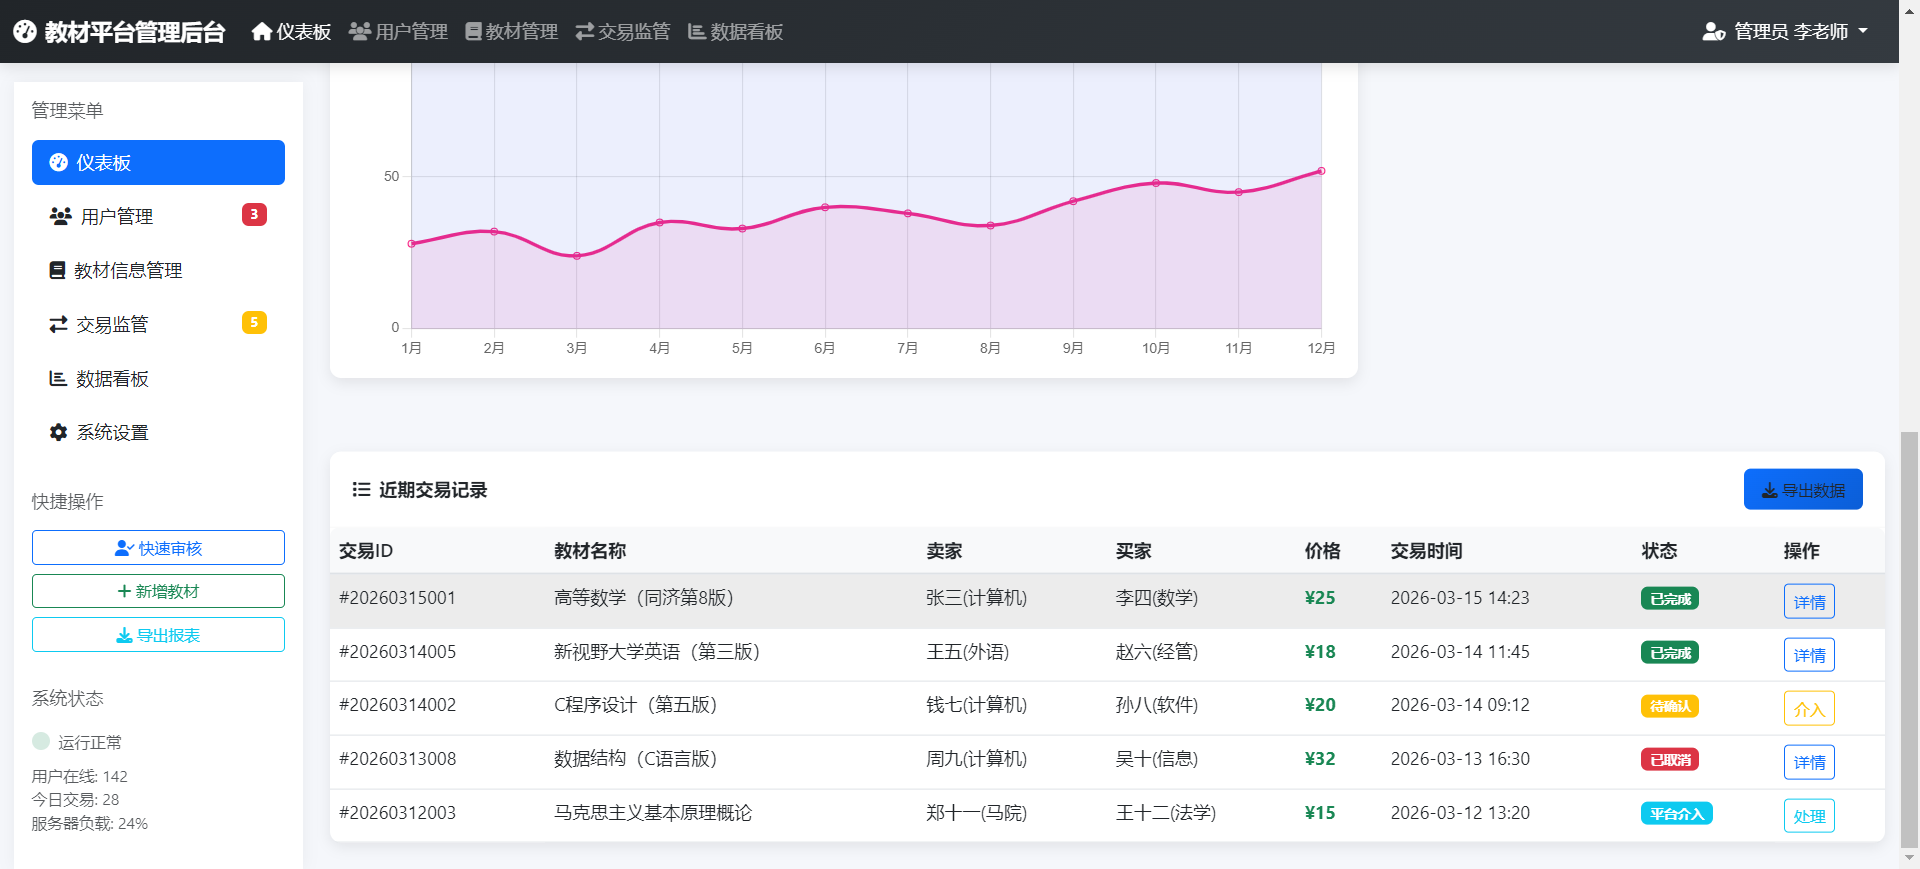Click the green 运行正常 status indicator dot
1920x869 pixels.
click(41, 741)
